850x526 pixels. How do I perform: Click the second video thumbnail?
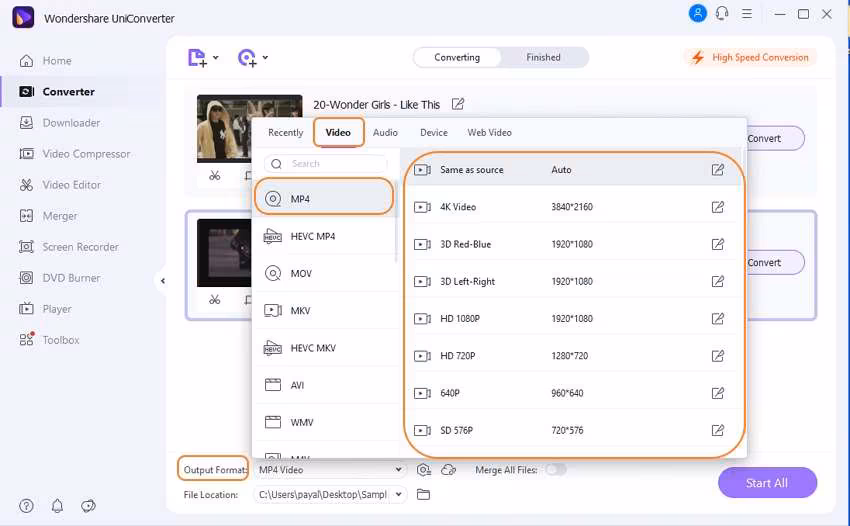point(224,253)
